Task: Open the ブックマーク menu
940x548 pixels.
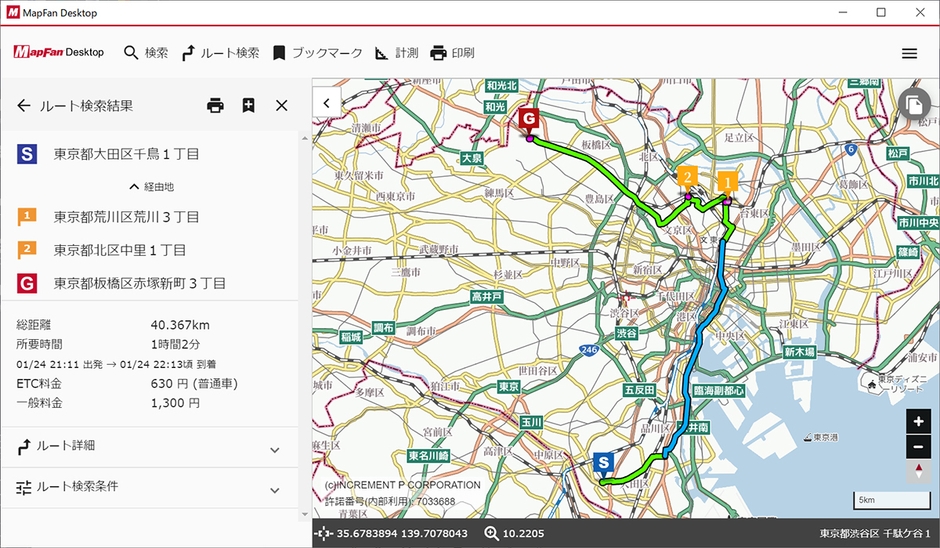Action: coord(317,53)
